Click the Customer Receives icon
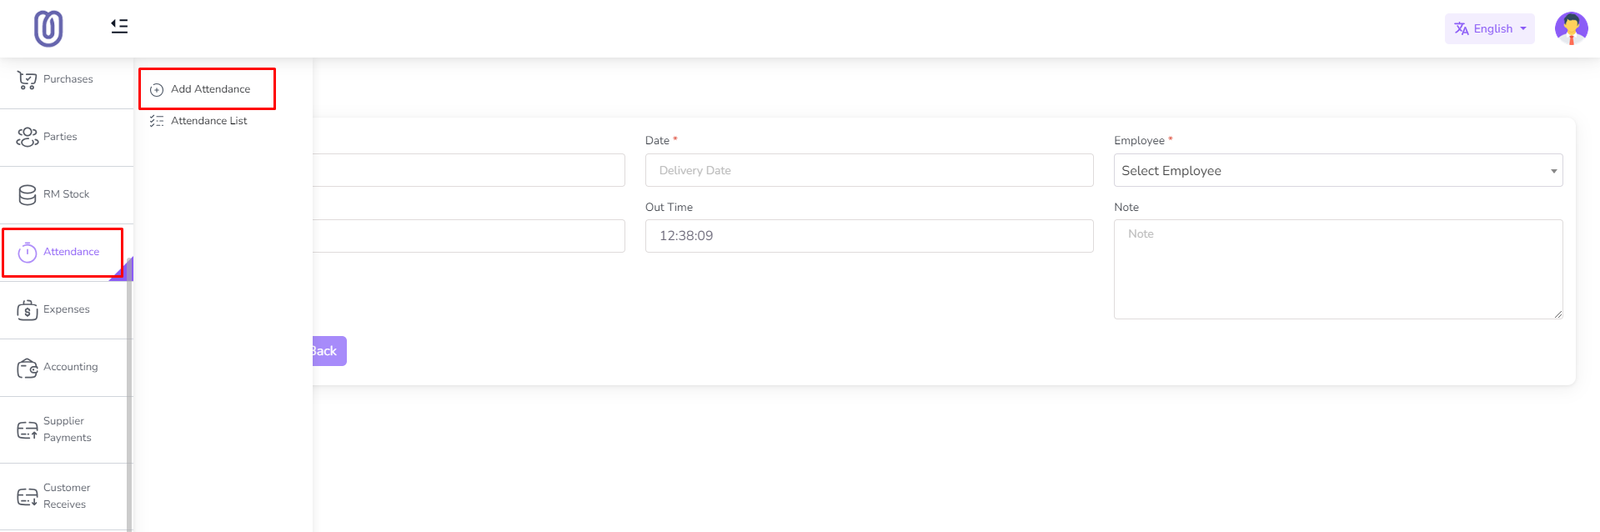This screenshot has width=1600, height=532. click(x=27, y=497)
